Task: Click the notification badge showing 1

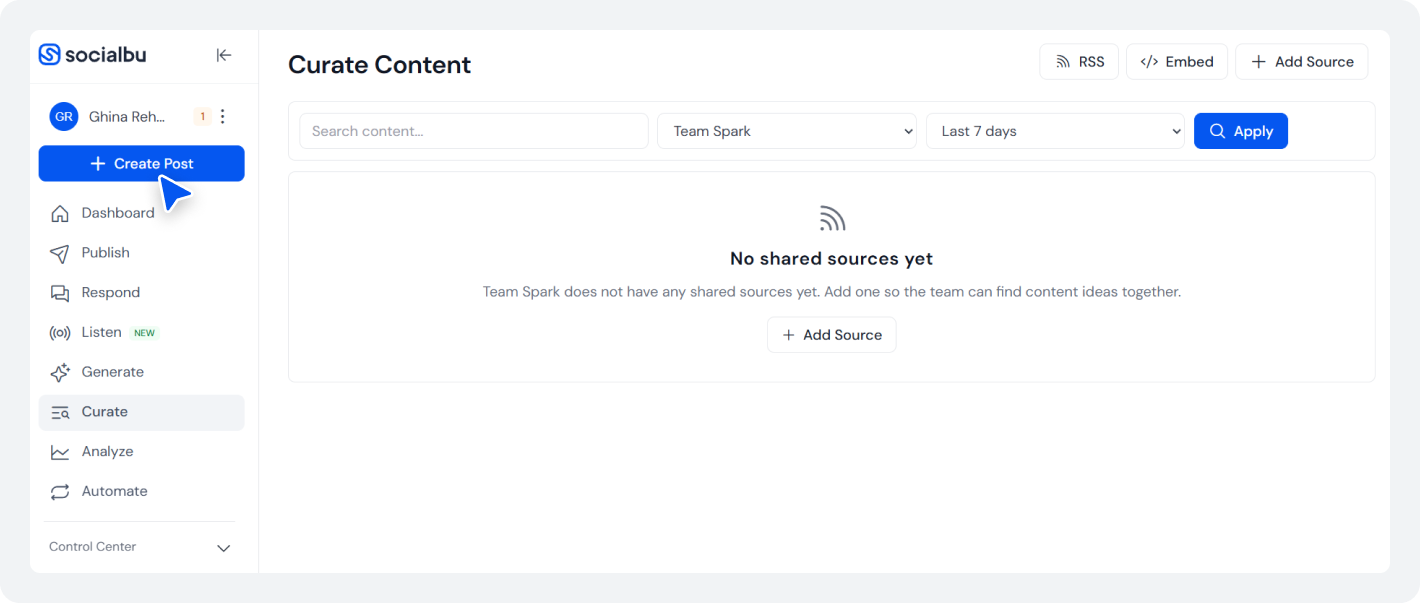Action: point(202,117)
